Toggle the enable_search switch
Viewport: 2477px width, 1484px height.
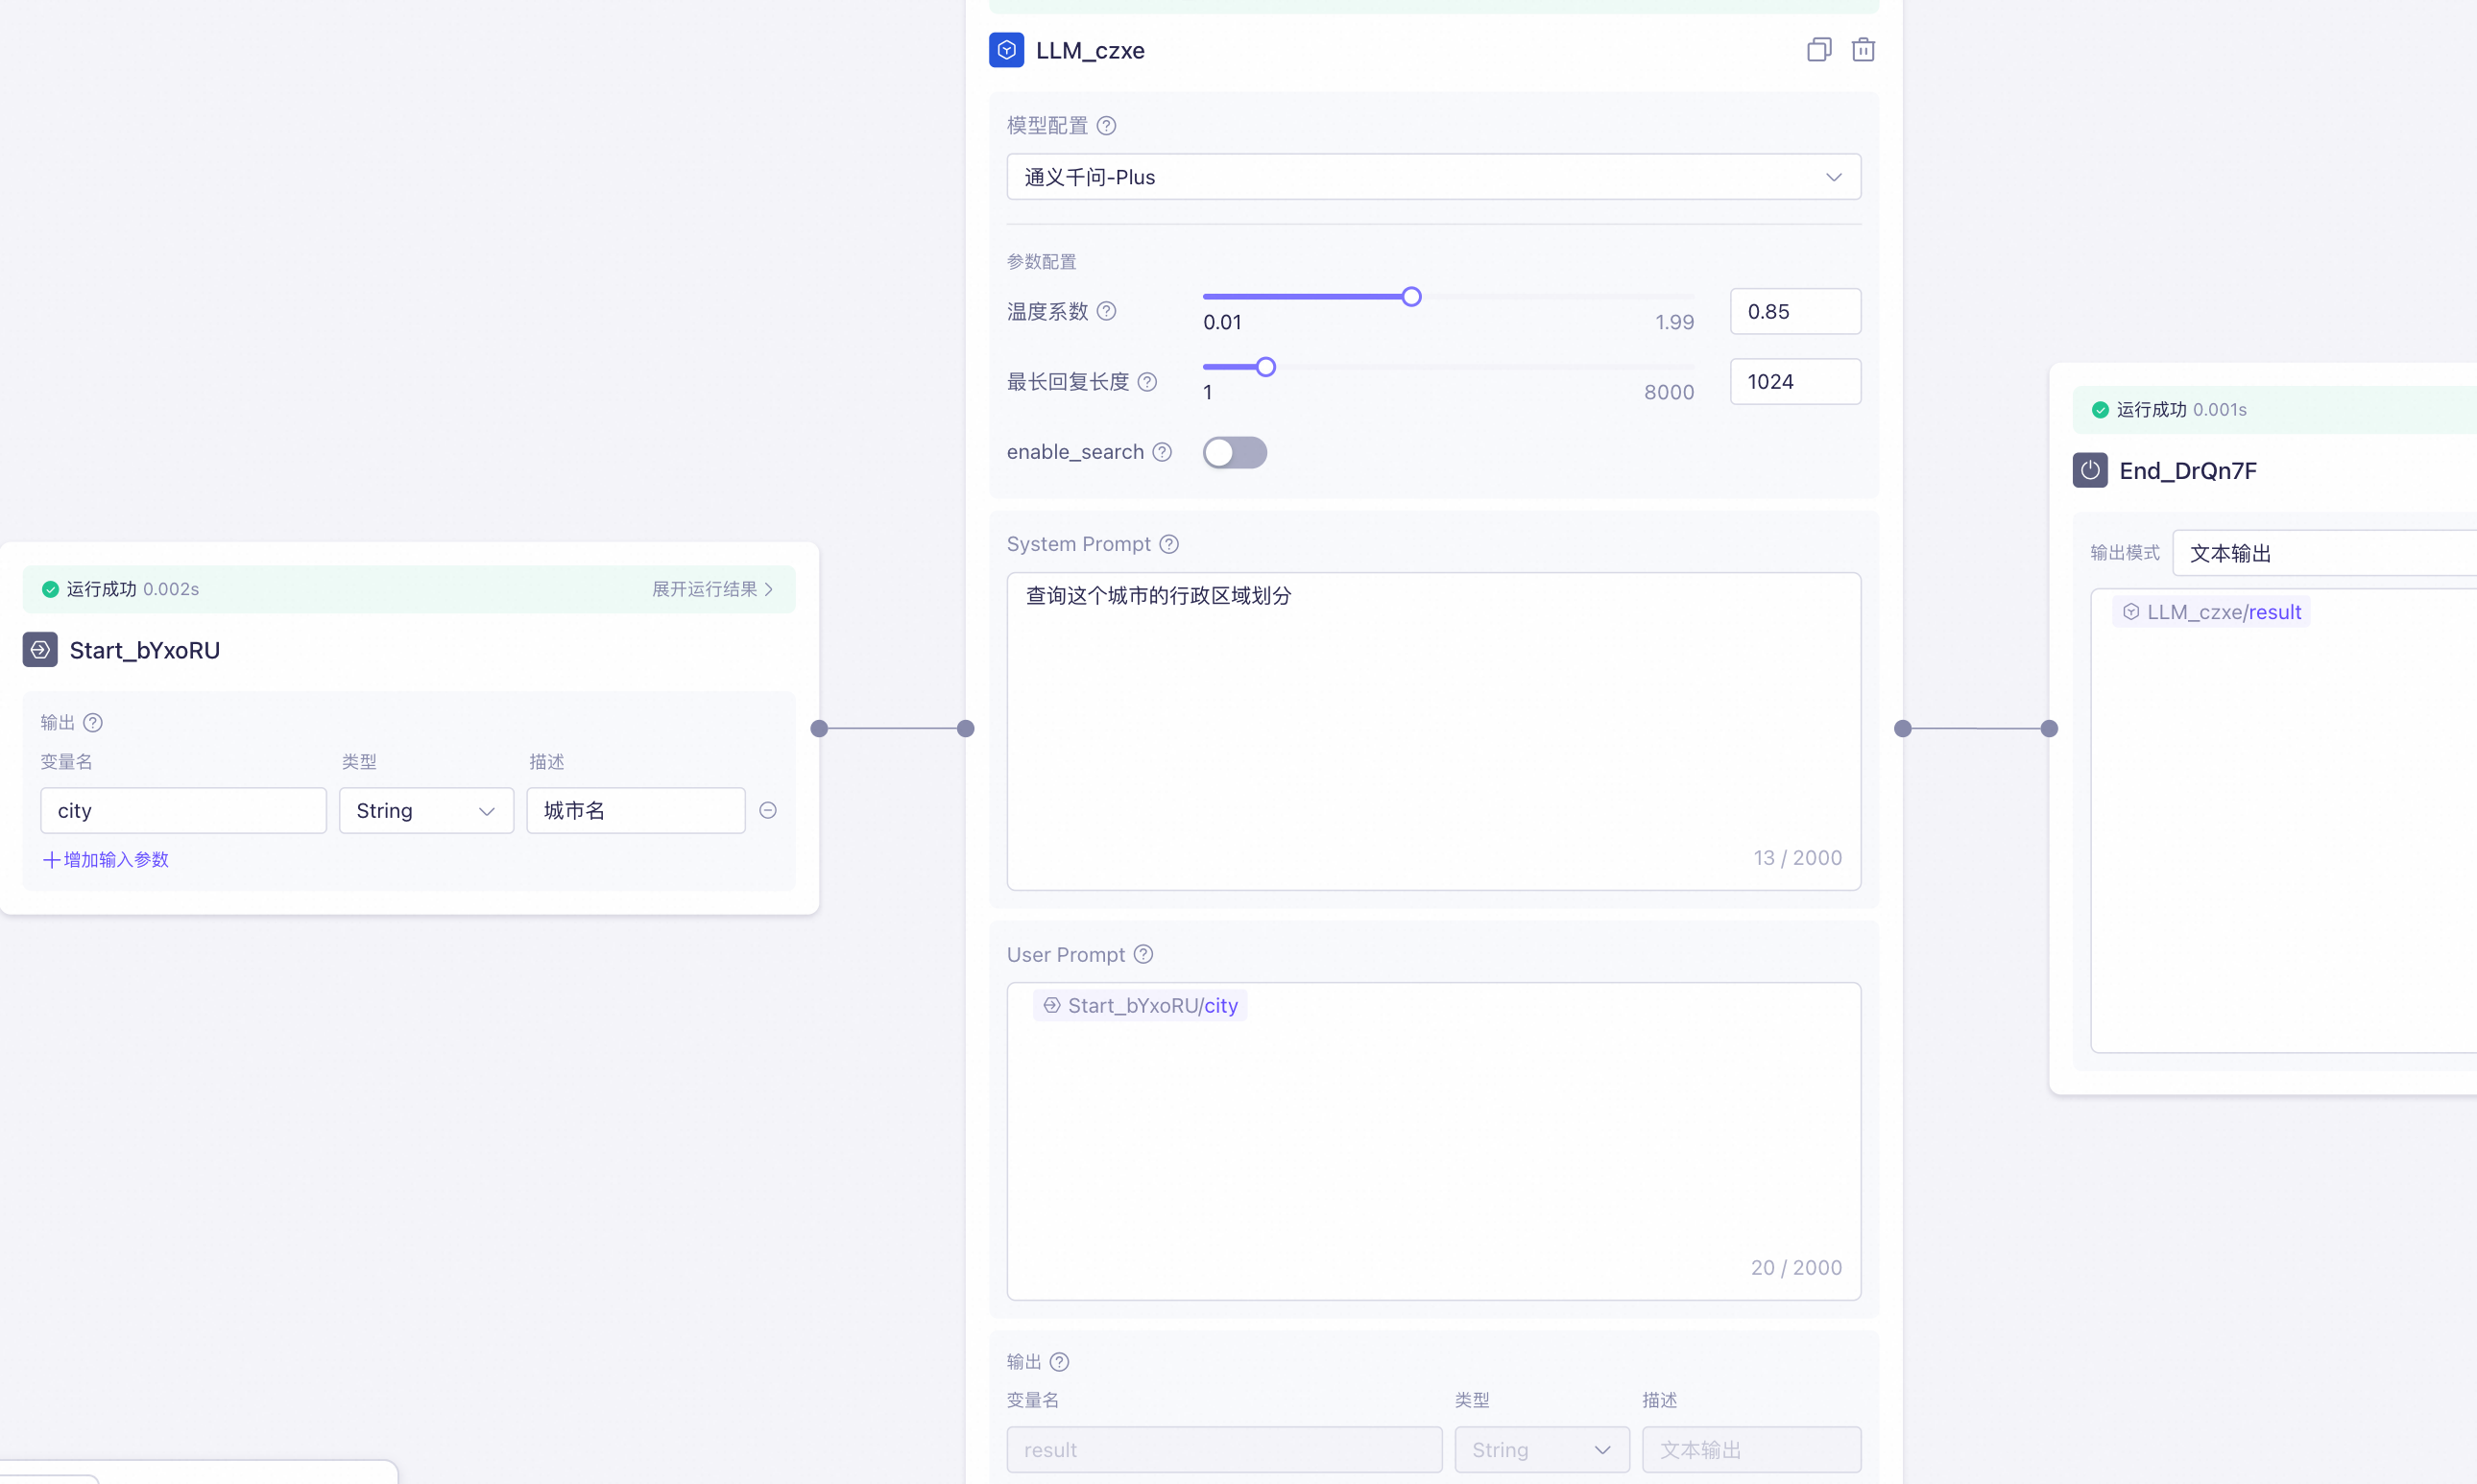pyautogui.click(x=1234, y=452)
